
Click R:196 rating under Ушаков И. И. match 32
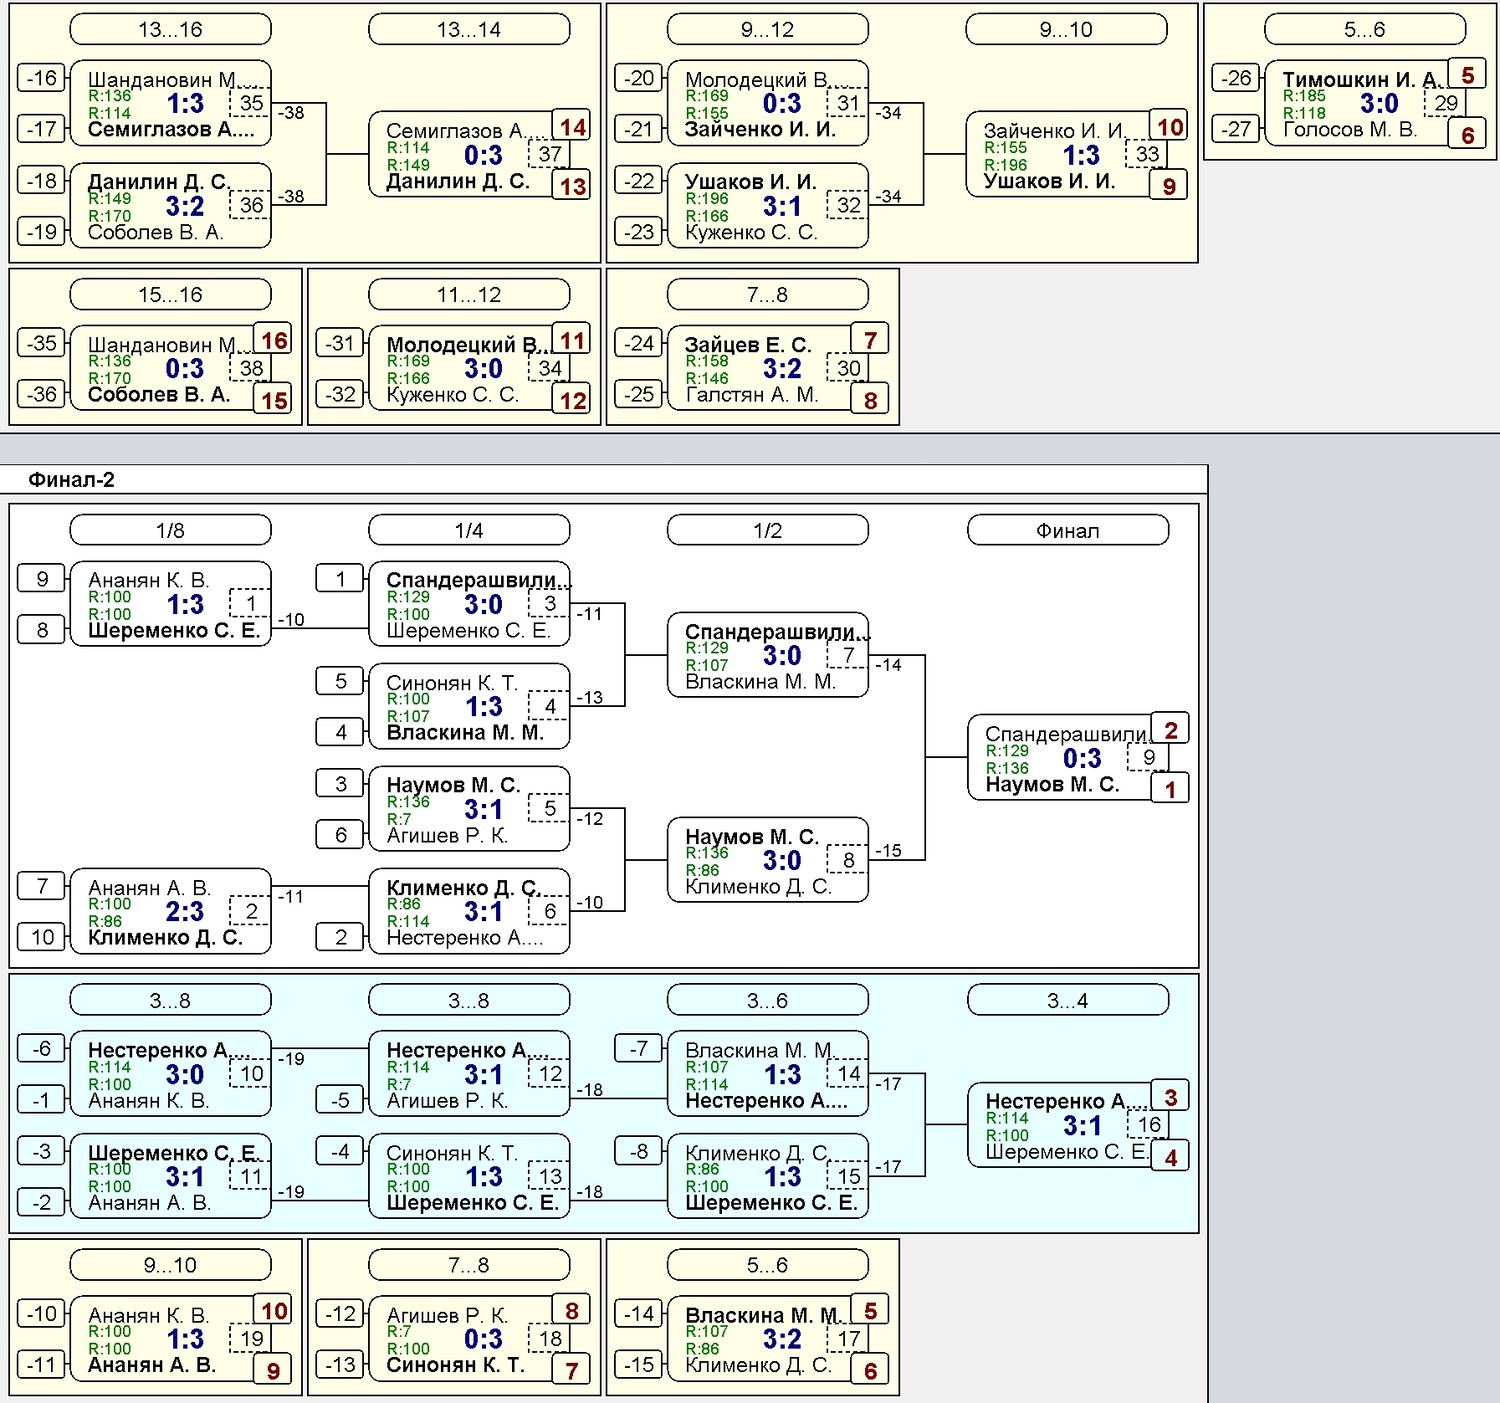point(707,199)
